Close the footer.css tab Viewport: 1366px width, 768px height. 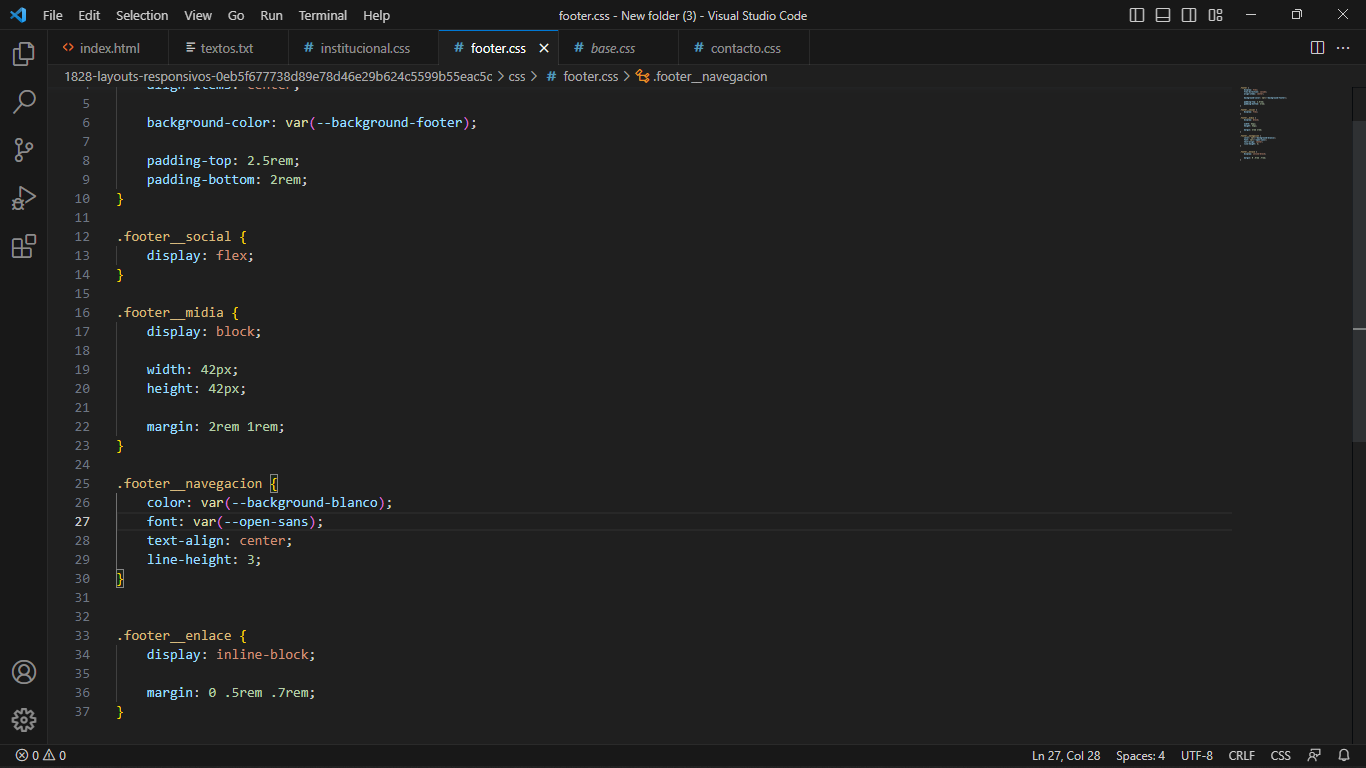pos(544,48)
